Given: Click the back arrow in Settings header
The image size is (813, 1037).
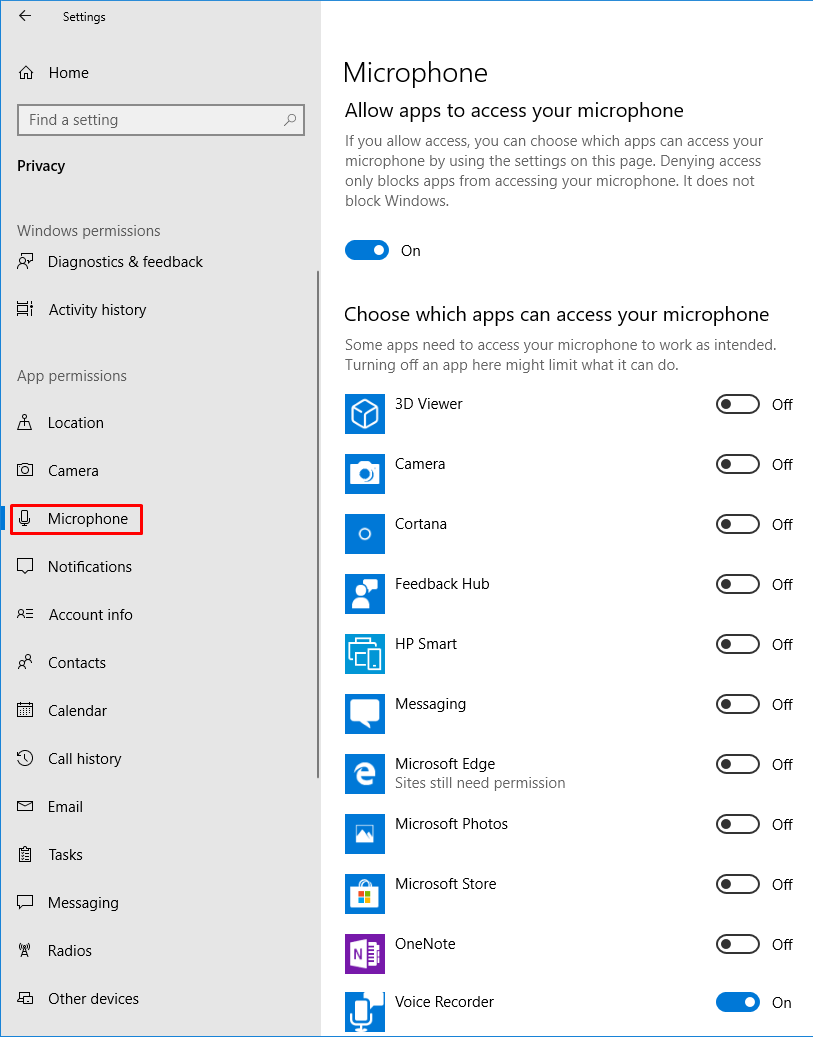Looking at the screenshot, I should tap(25, 16).
